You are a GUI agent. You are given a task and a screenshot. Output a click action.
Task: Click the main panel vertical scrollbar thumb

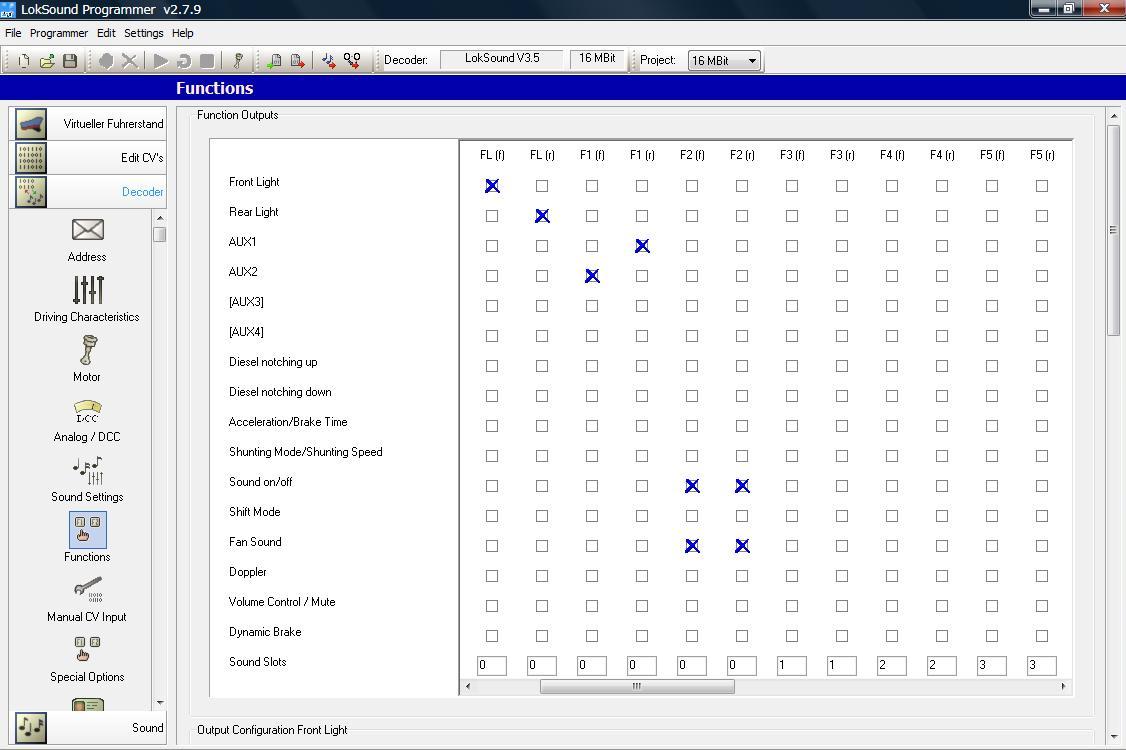click(x=1114, y=230)
